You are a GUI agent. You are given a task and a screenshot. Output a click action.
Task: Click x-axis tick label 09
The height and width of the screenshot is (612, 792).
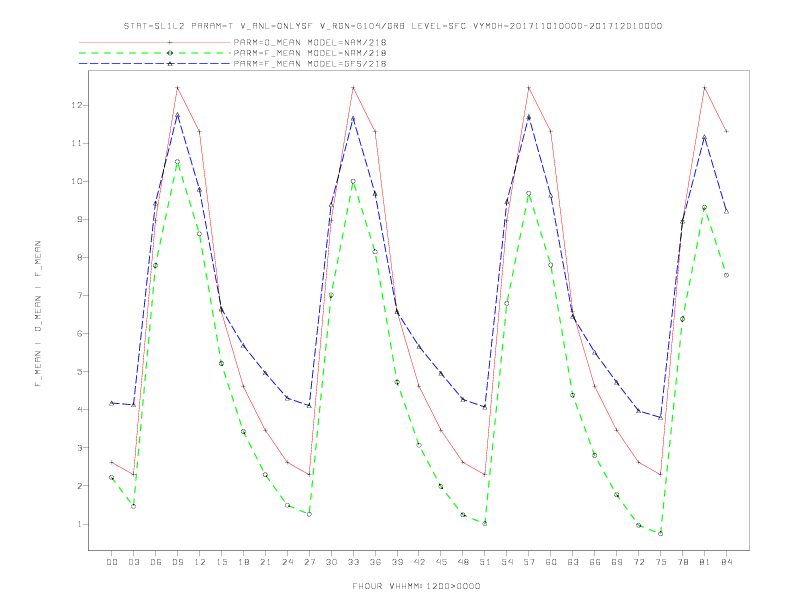(x=177, y=562)
